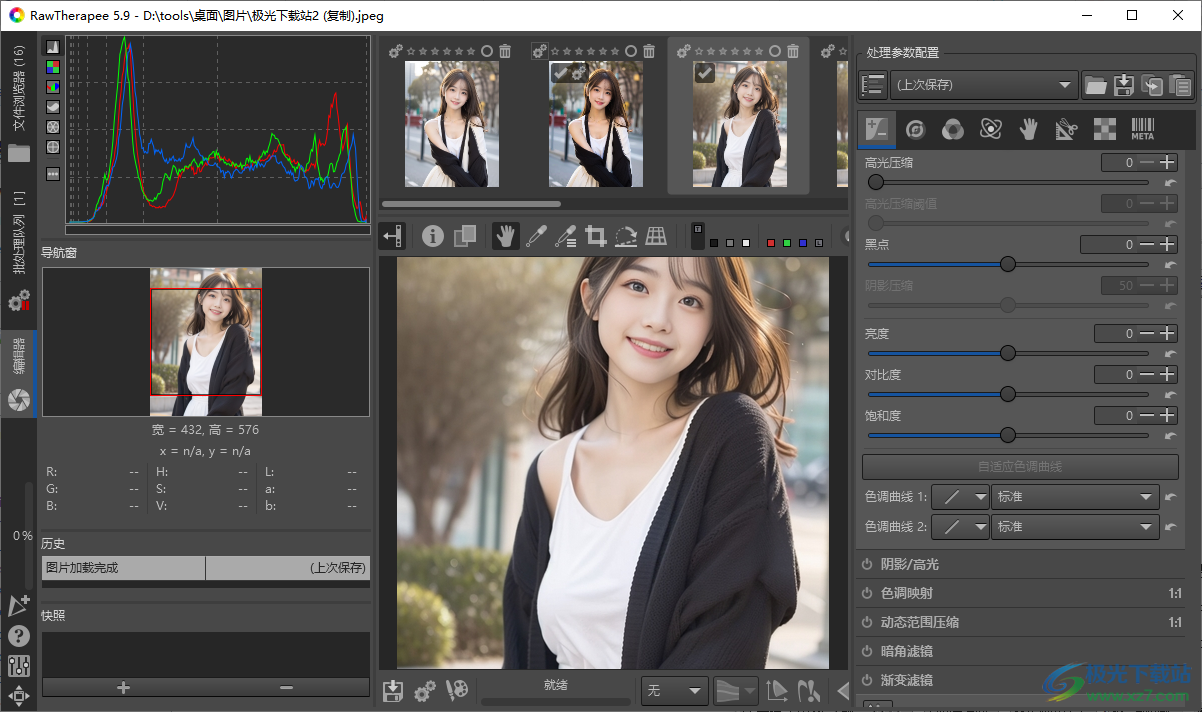Image resolution: width=1202 pixels, height=712 pixels.
Task: Open 色调曲线 1 curve type dropdown
Action: coord(961,497)
